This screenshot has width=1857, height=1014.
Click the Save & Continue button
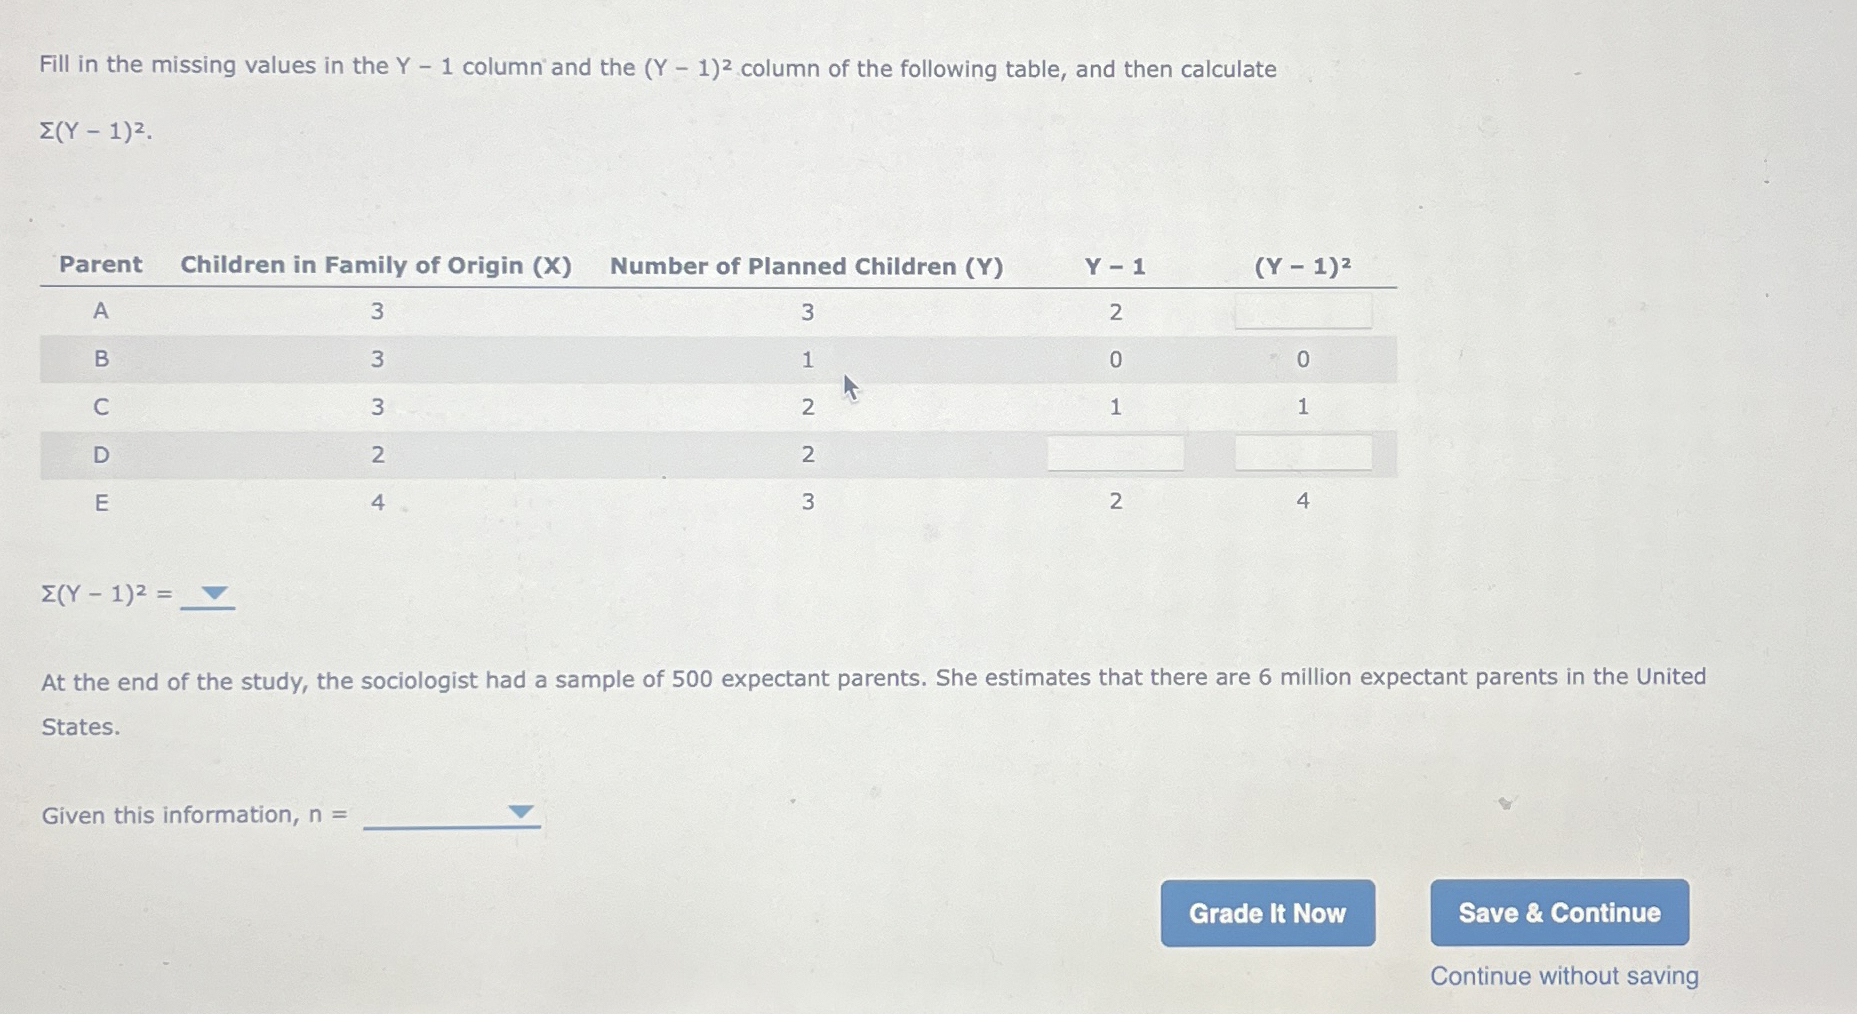pyautogui.click(x=1559, y=913)
